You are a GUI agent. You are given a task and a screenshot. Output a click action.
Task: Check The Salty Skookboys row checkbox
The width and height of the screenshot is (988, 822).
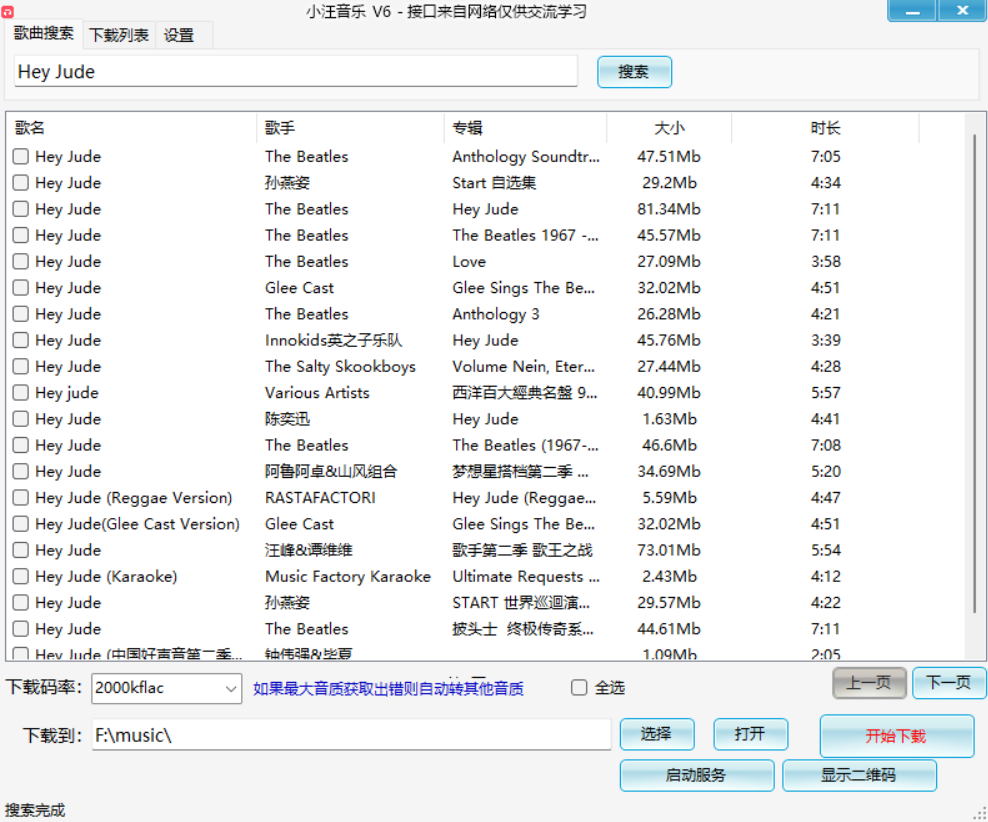[x=21, y=367]
